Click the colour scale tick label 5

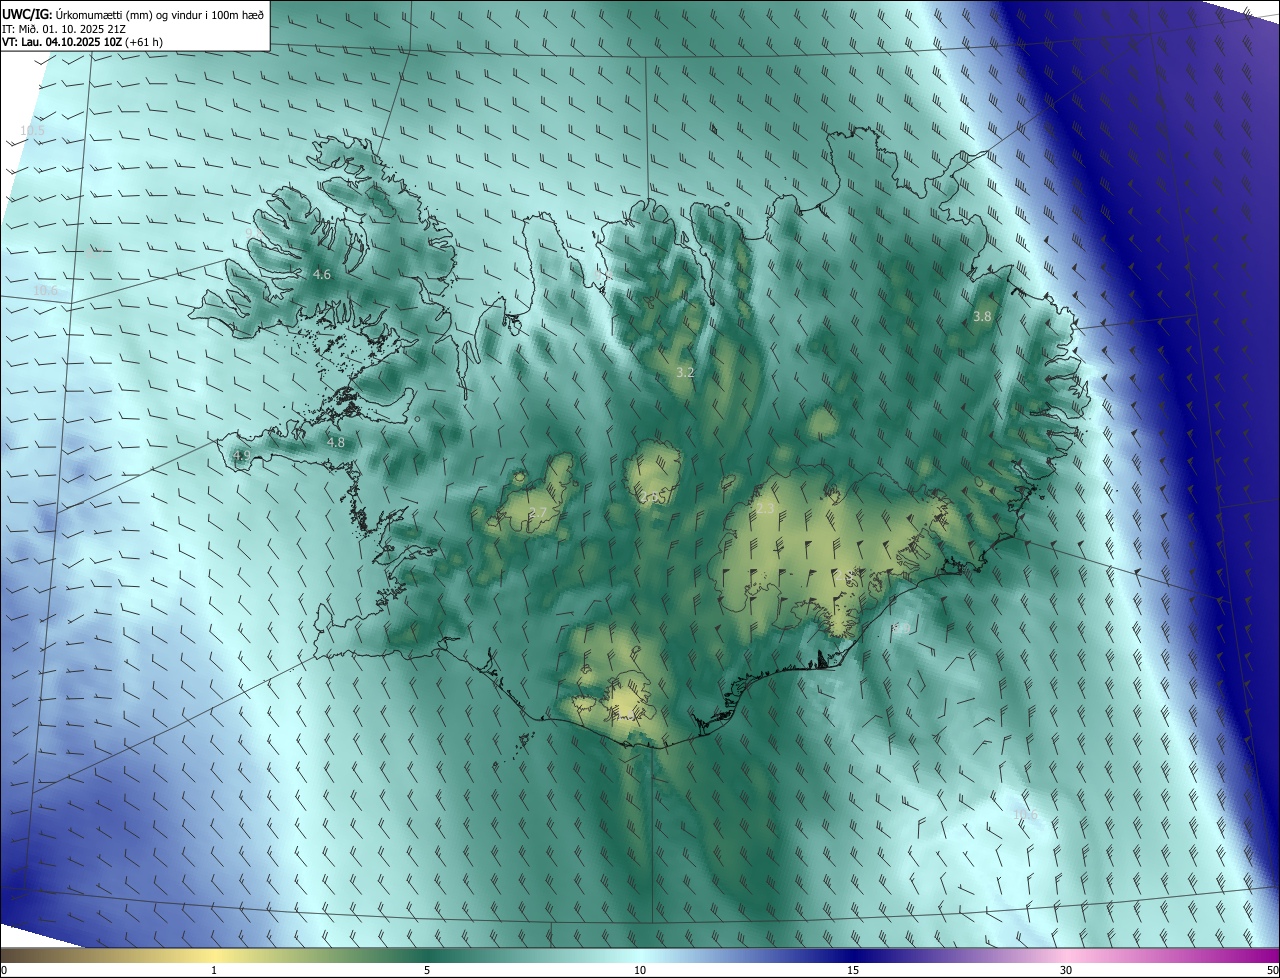427,970
